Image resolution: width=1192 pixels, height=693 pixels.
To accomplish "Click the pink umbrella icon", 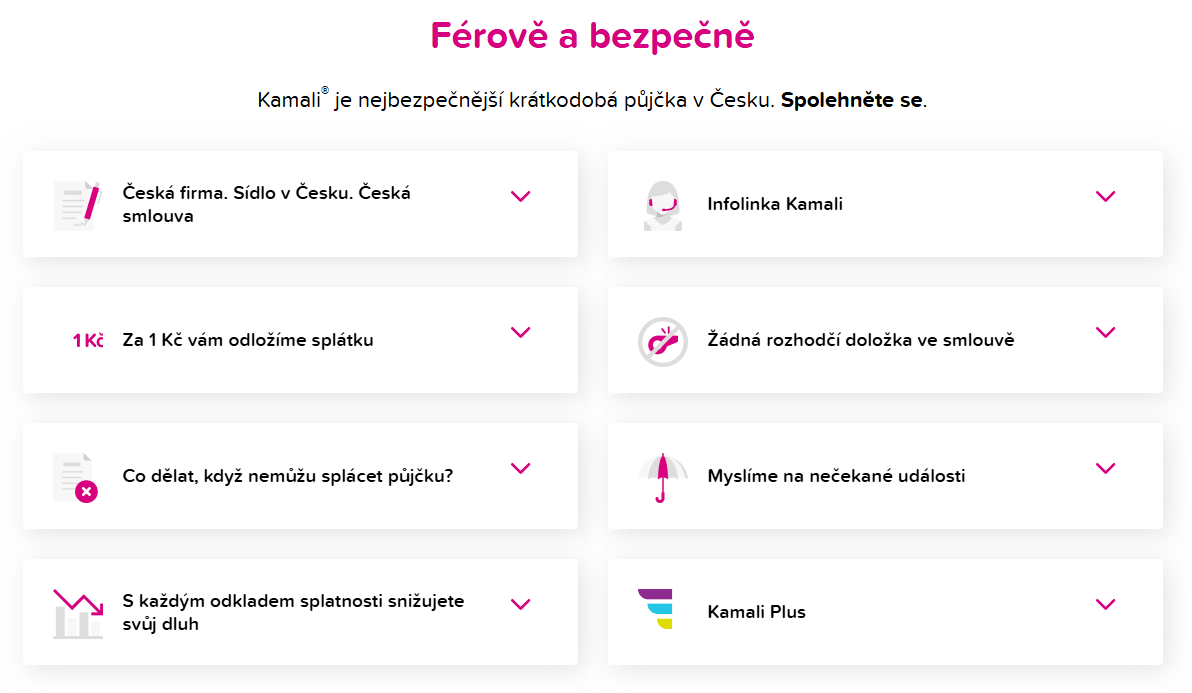I will 662,476.
